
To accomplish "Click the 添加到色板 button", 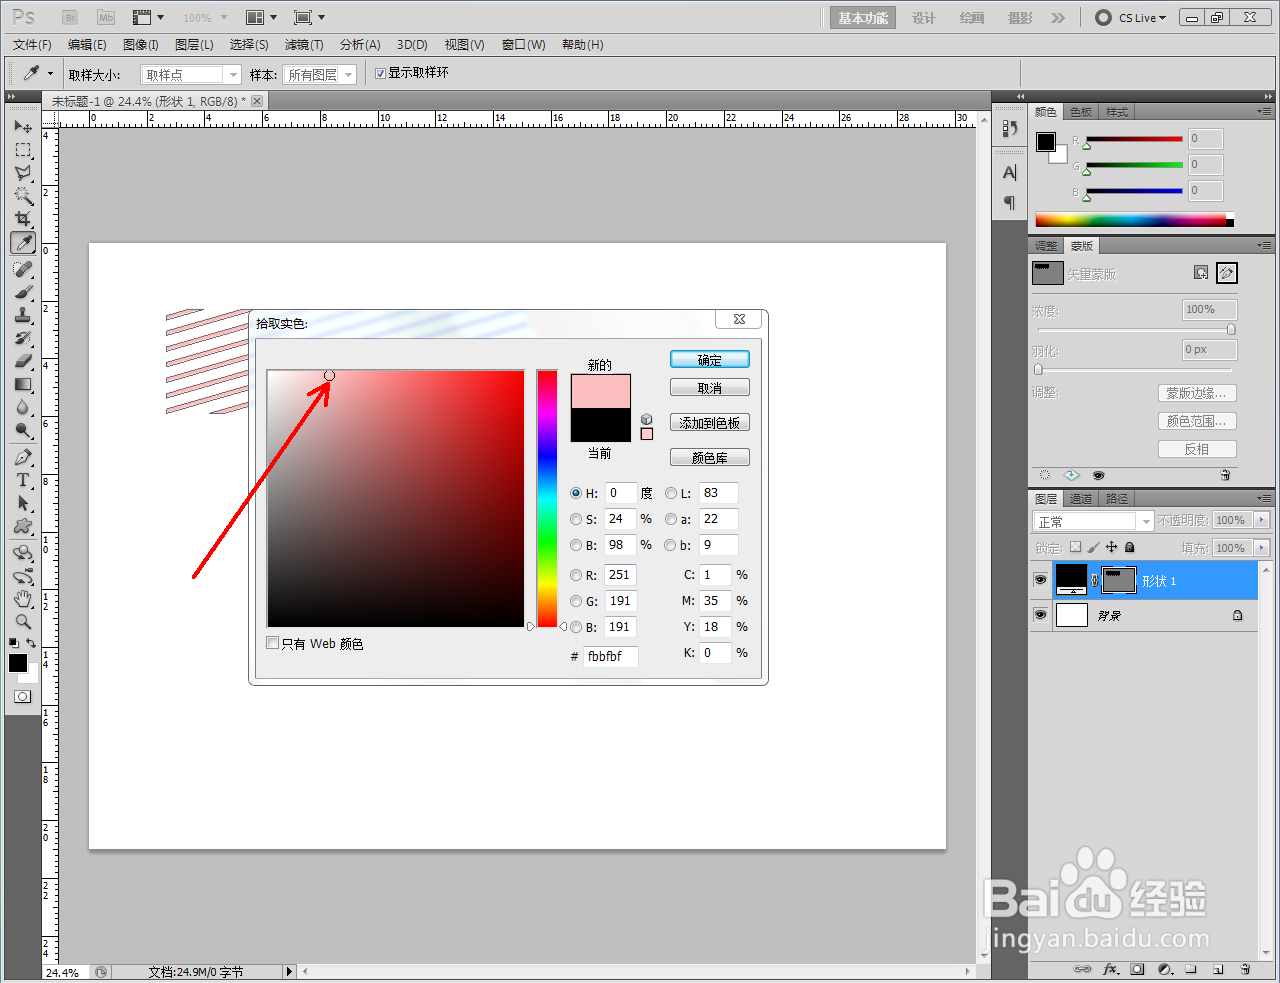I will [x=710, y=423].
